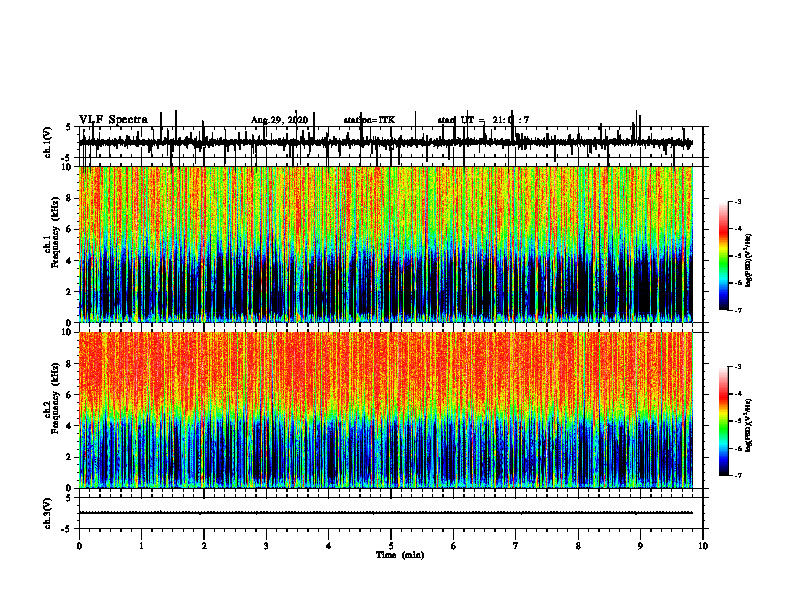The width and height of the screenshot is (792, 612).
Task: Click the "1" tick on the time axis
Action: click(141, 546)
